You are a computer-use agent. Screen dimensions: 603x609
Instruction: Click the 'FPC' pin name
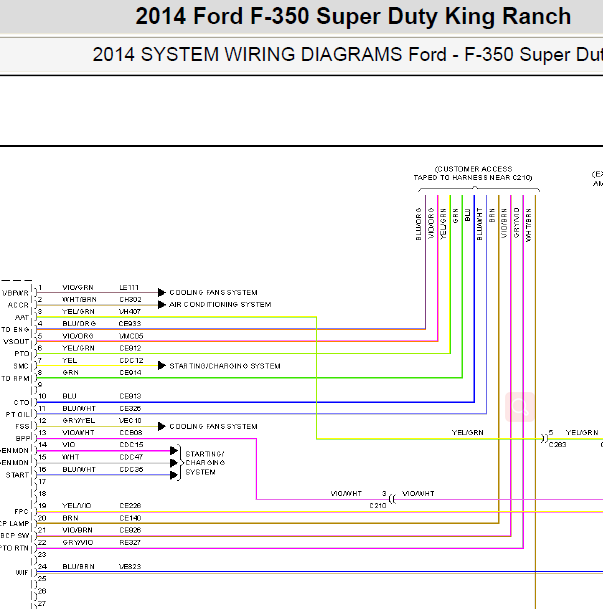[x=21, y=512]
